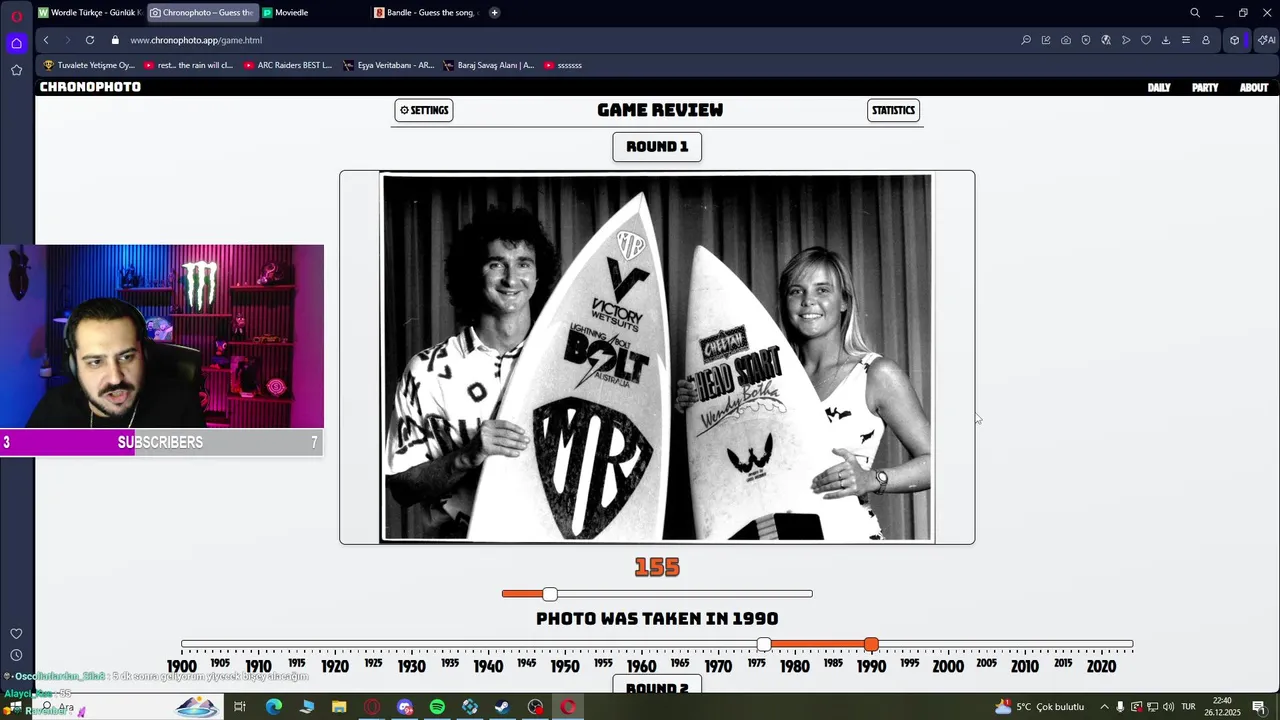Click the edit pencil icon in address bar

(1046, 40)
